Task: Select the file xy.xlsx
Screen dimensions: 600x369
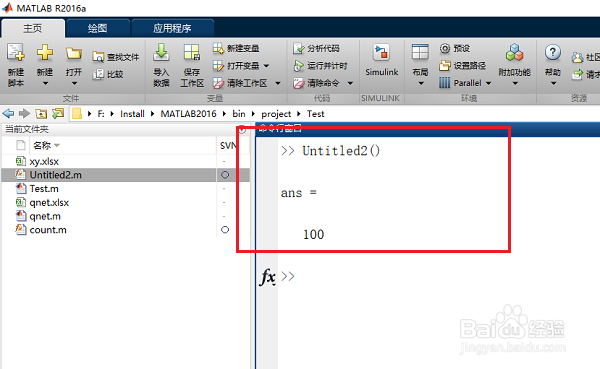Action: pos(44,162)
